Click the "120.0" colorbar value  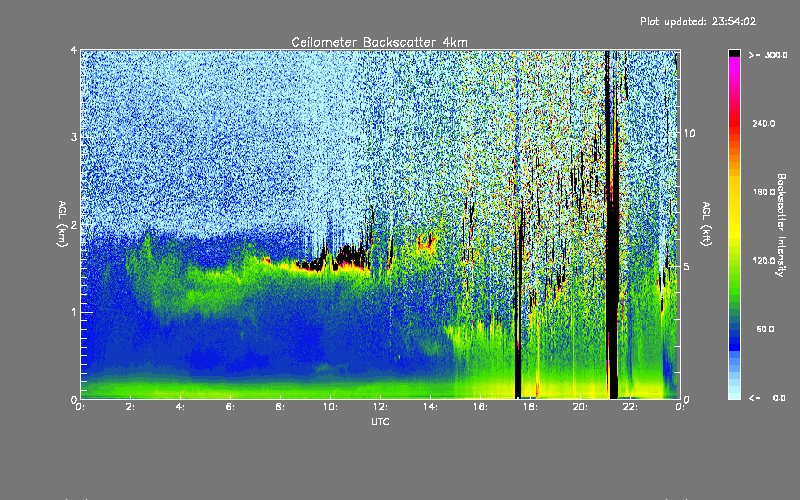click(764, 260)
